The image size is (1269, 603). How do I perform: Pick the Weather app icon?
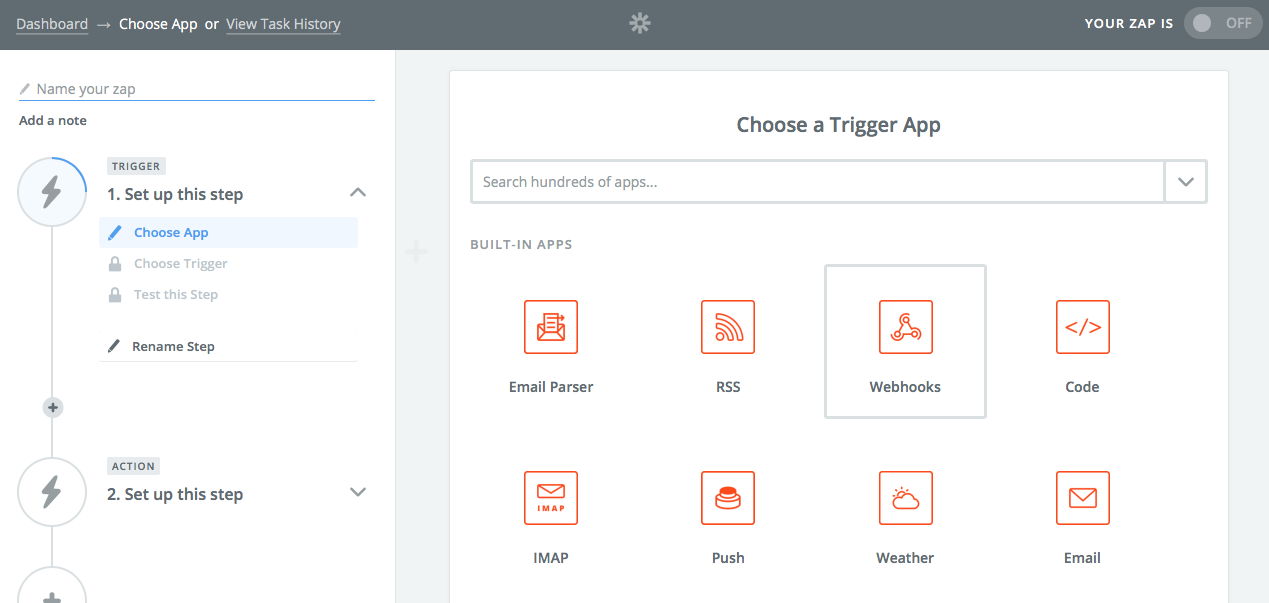click(x=905, y=498)
